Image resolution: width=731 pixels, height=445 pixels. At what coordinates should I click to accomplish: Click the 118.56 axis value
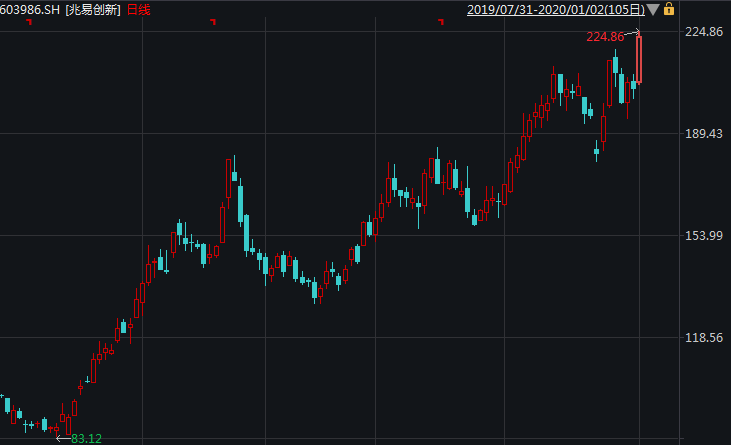704,338
